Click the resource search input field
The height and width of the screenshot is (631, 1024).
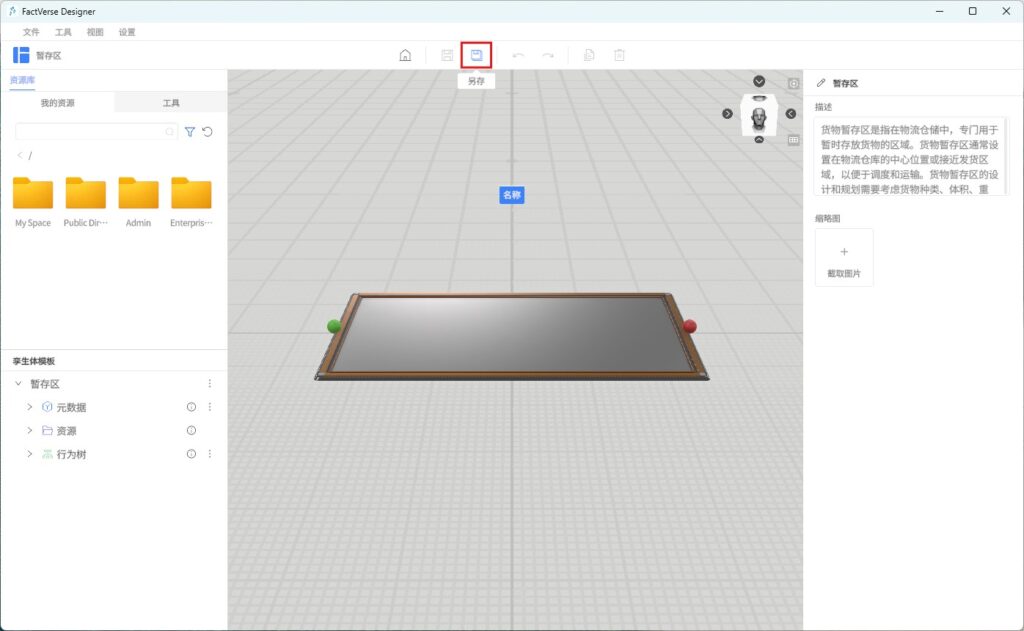point(90,131)
